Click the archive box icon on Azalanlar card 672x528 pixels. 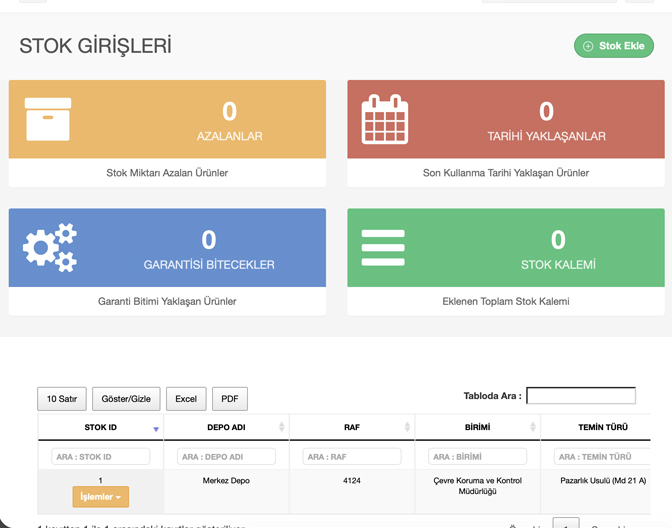[x=48, y=119]
